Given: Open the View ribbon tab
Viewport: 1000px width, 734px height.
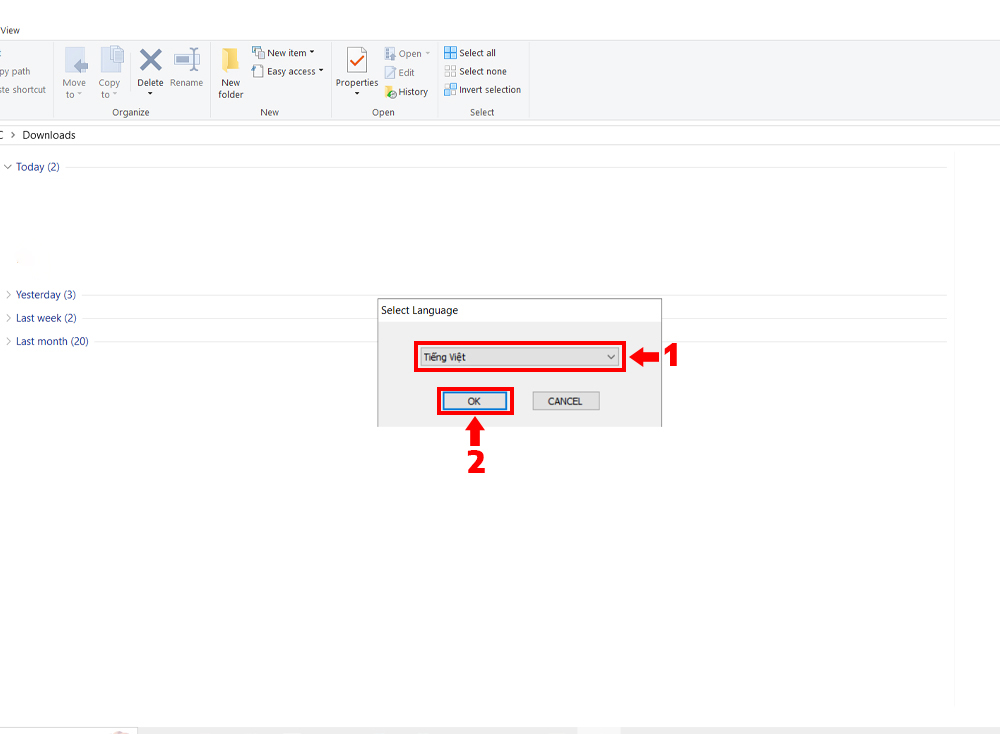Looking at the screenshot, I should (10, 30).
